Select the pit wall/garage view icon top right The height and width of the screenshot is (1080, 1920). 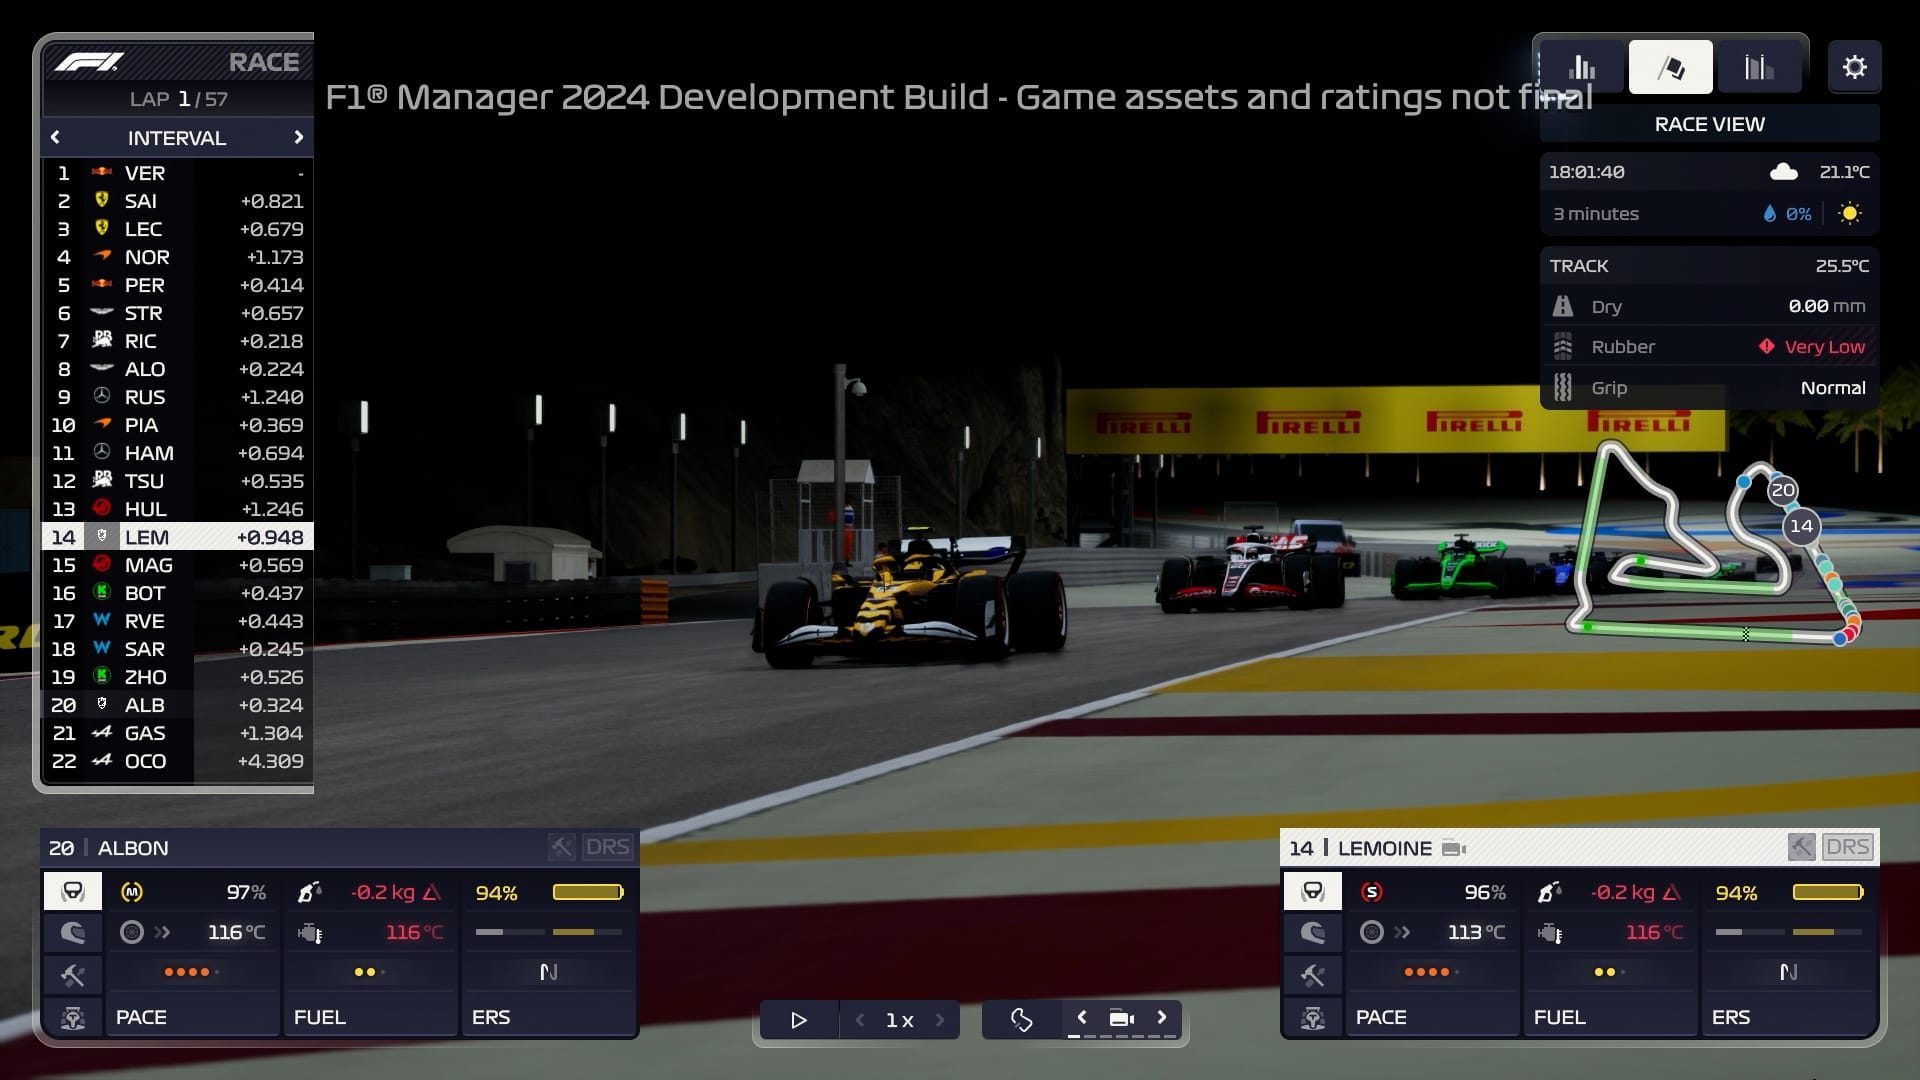click(x=1760, y=66)
